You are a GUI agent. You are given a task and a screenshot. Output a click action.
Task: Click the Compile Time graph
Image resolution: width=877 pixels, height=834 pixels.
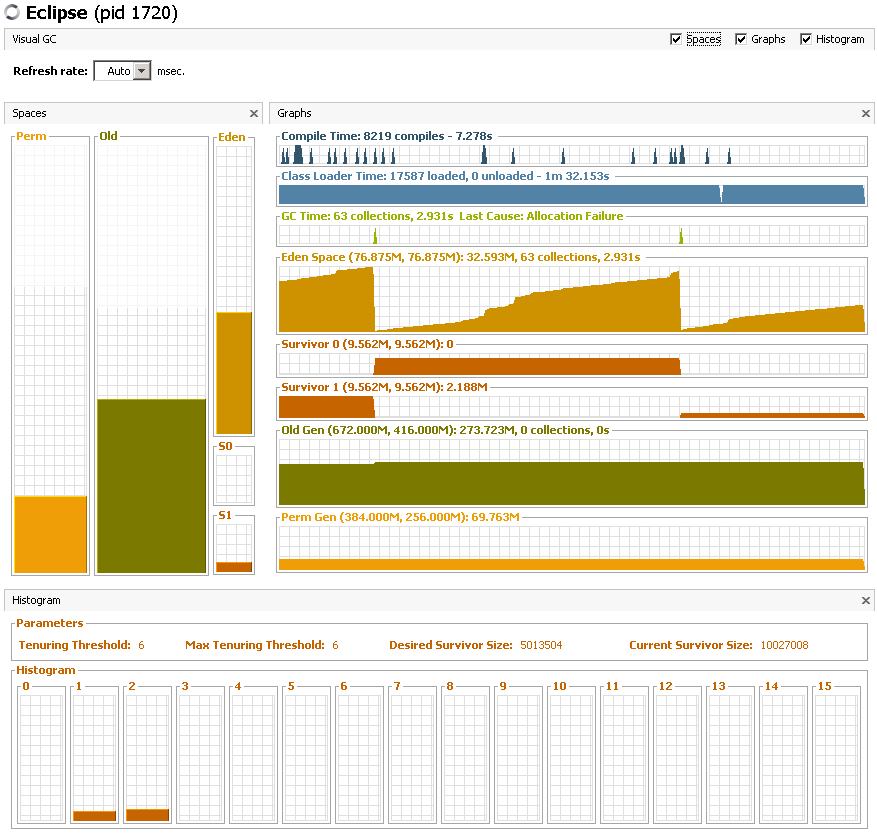tap(572, 154)
